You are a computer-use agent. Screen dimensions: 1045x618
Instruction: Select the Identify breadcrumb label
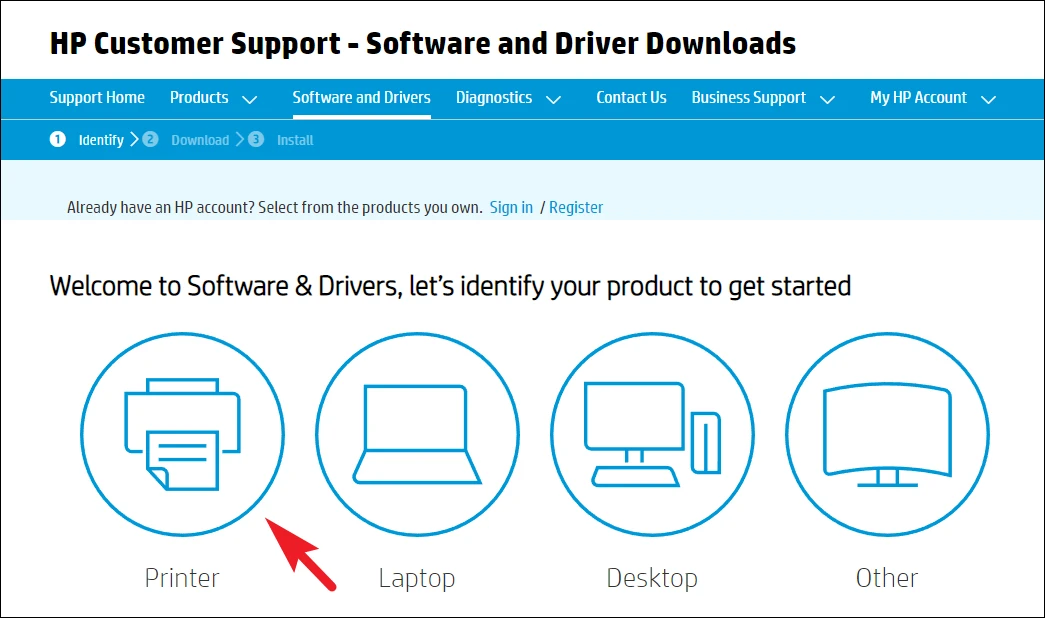point(101,140)
